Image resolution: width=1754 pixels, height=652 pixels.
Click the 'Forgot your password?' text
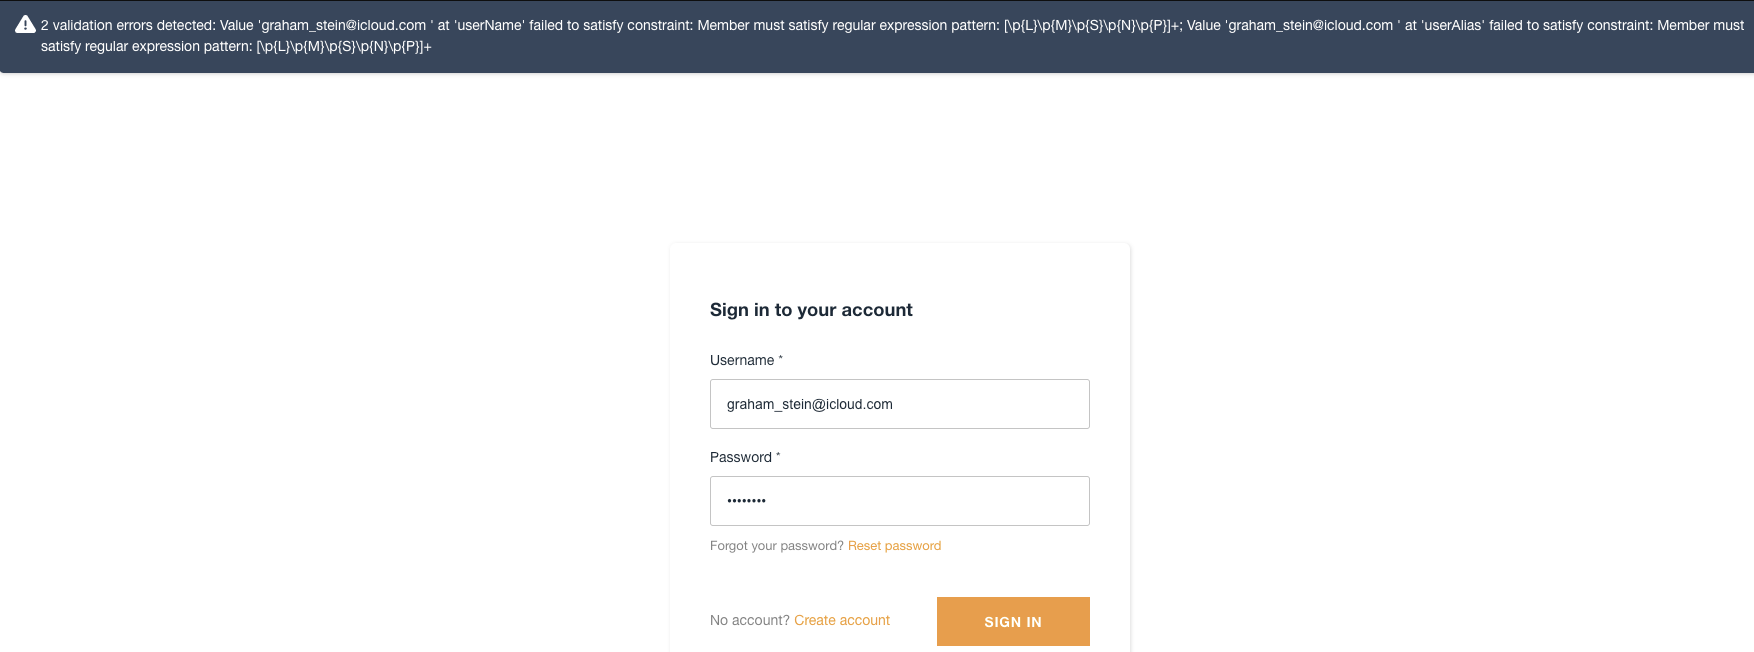777,545
